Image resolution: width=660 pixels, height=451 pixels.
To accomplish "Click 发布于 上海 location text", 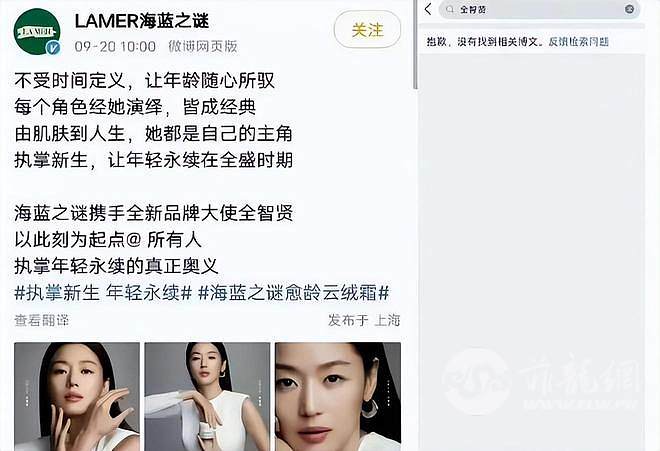I will coord(364,320).
